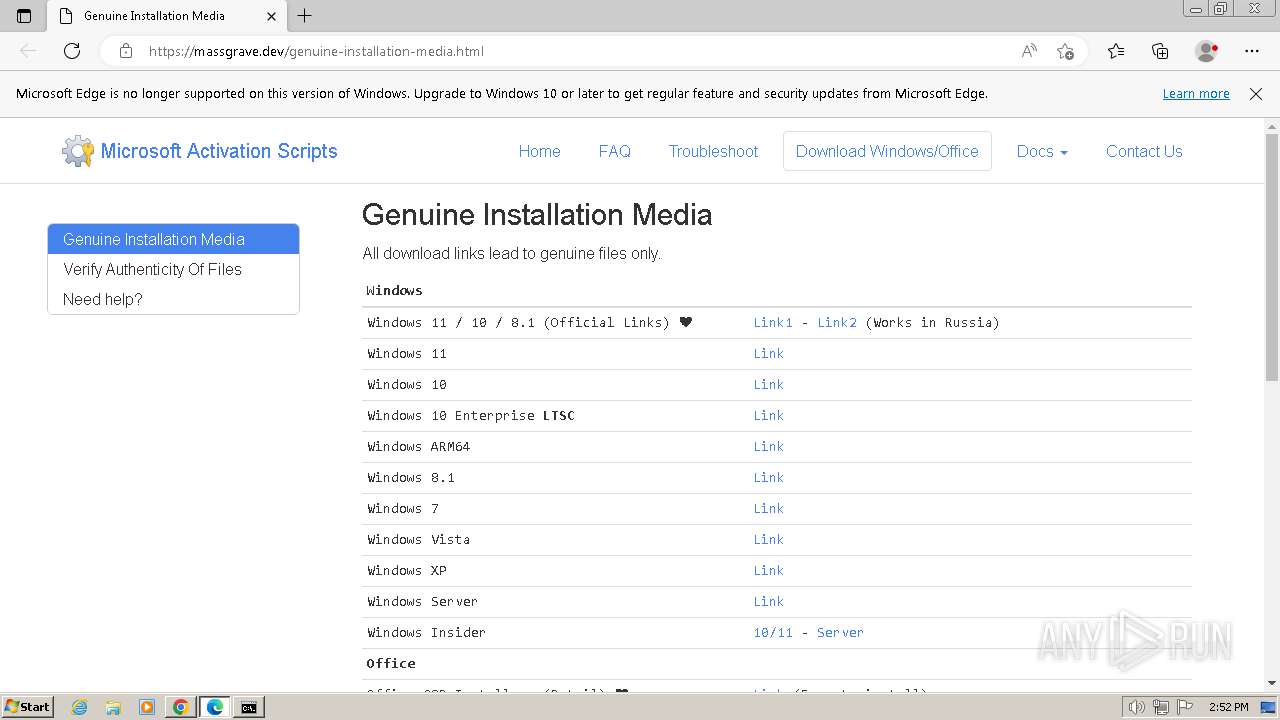This screenshot has height=720, width=1280.
Task: Open Microsoft Activation Scripts home title
Action: [219, 151]
